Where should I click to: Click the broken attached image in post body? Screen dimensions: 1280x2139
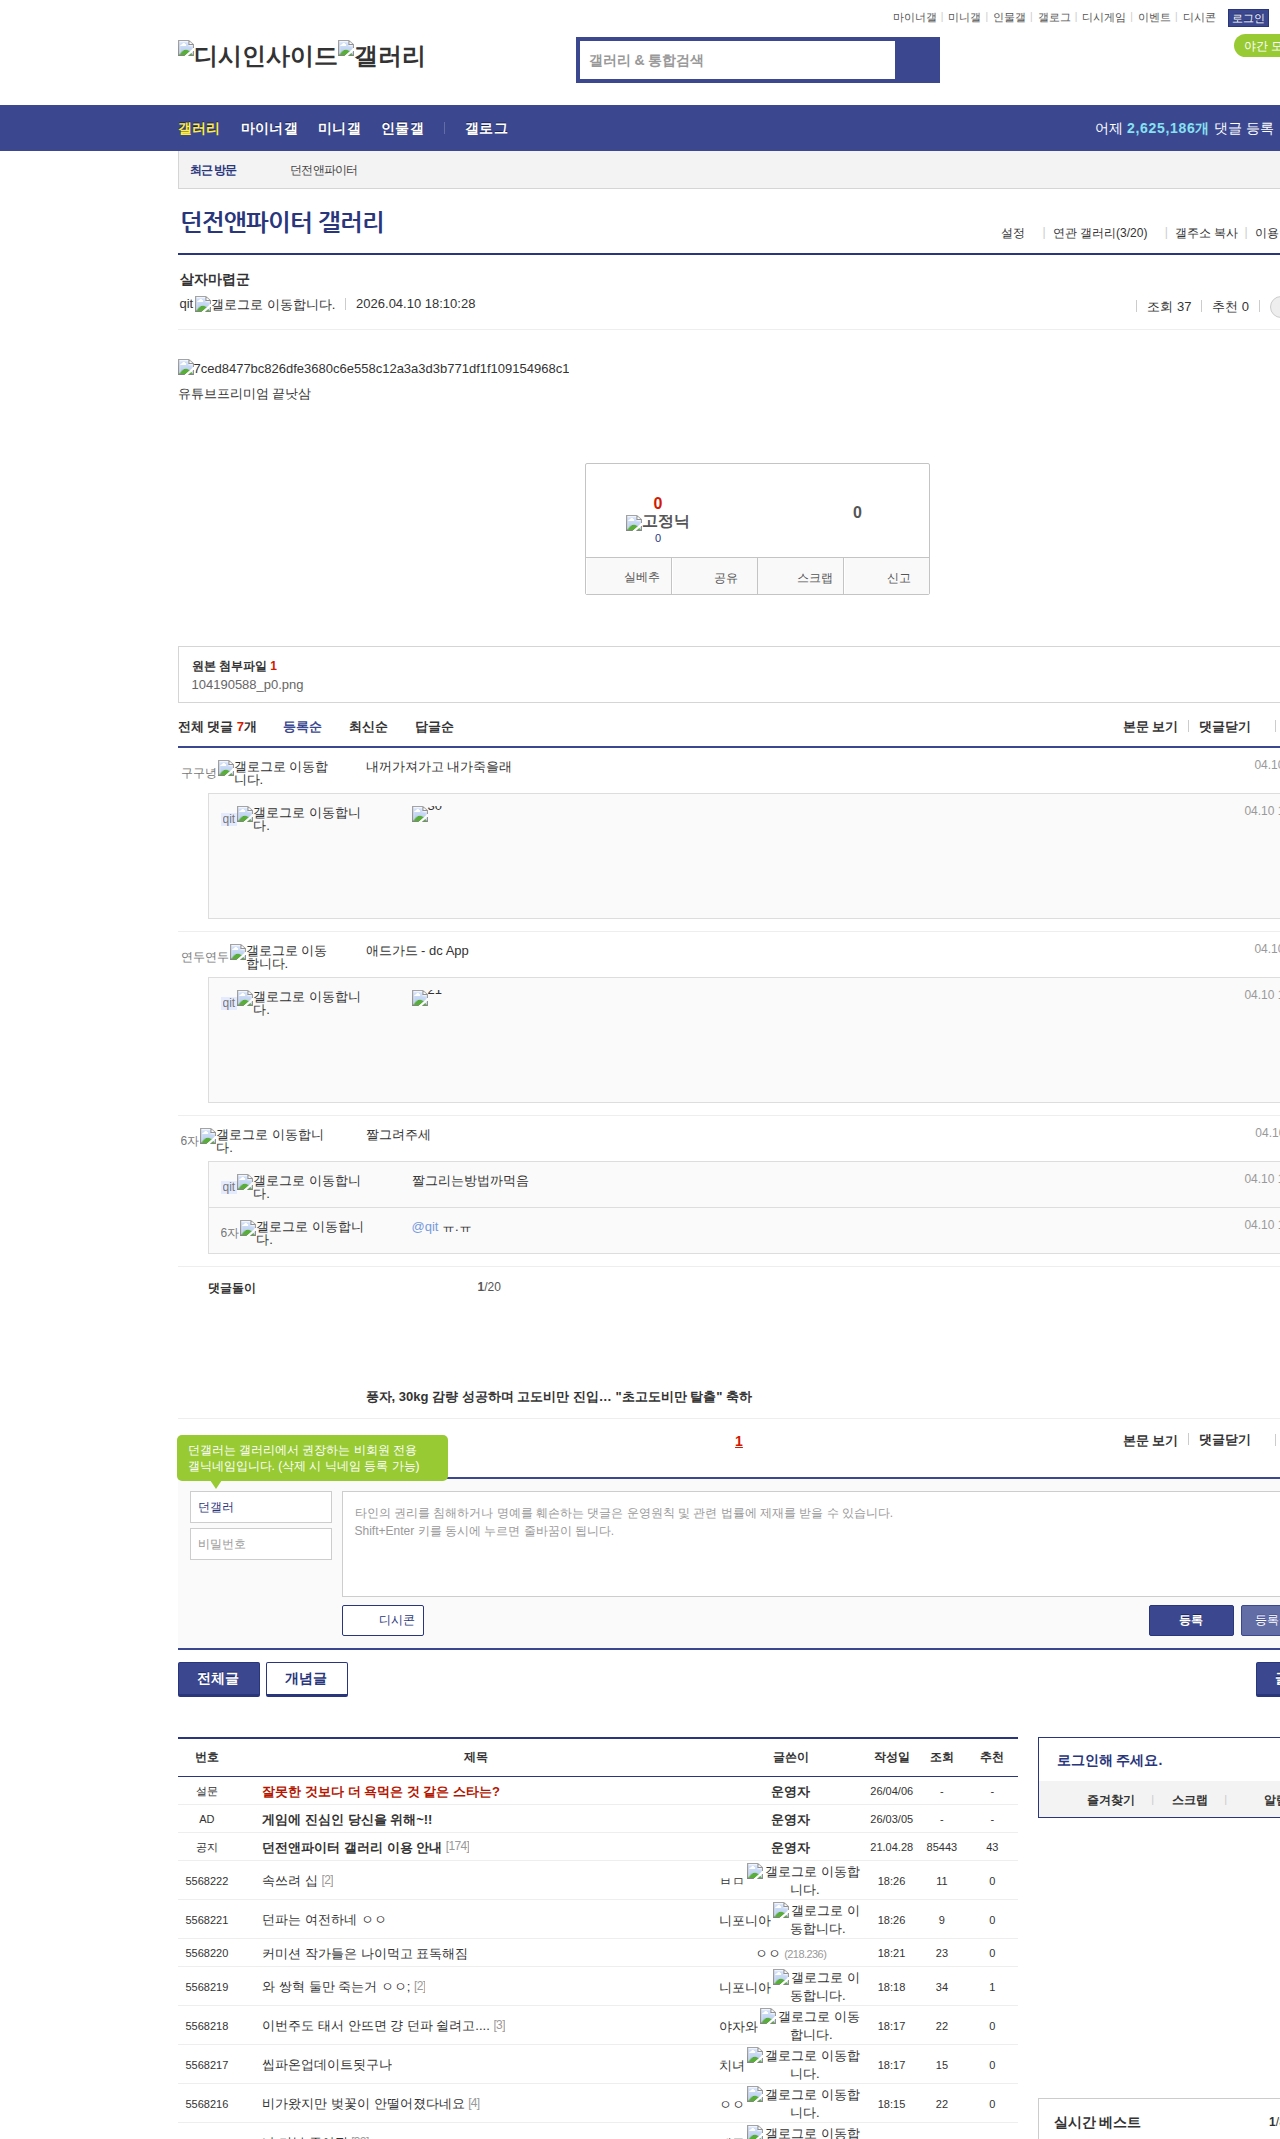point(373,369)
